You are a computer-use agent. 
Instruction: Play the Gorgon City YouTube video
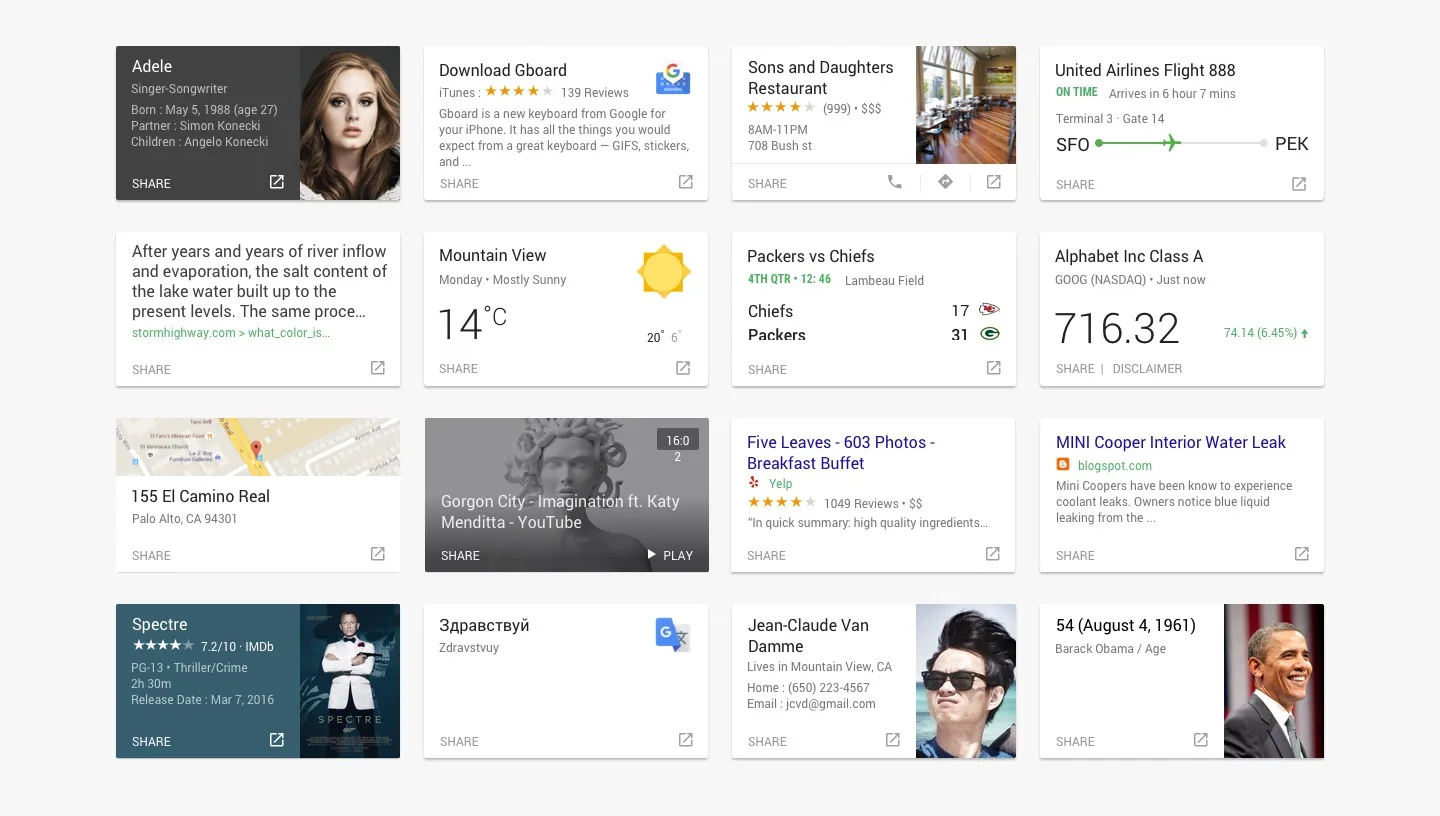(670, 555)
